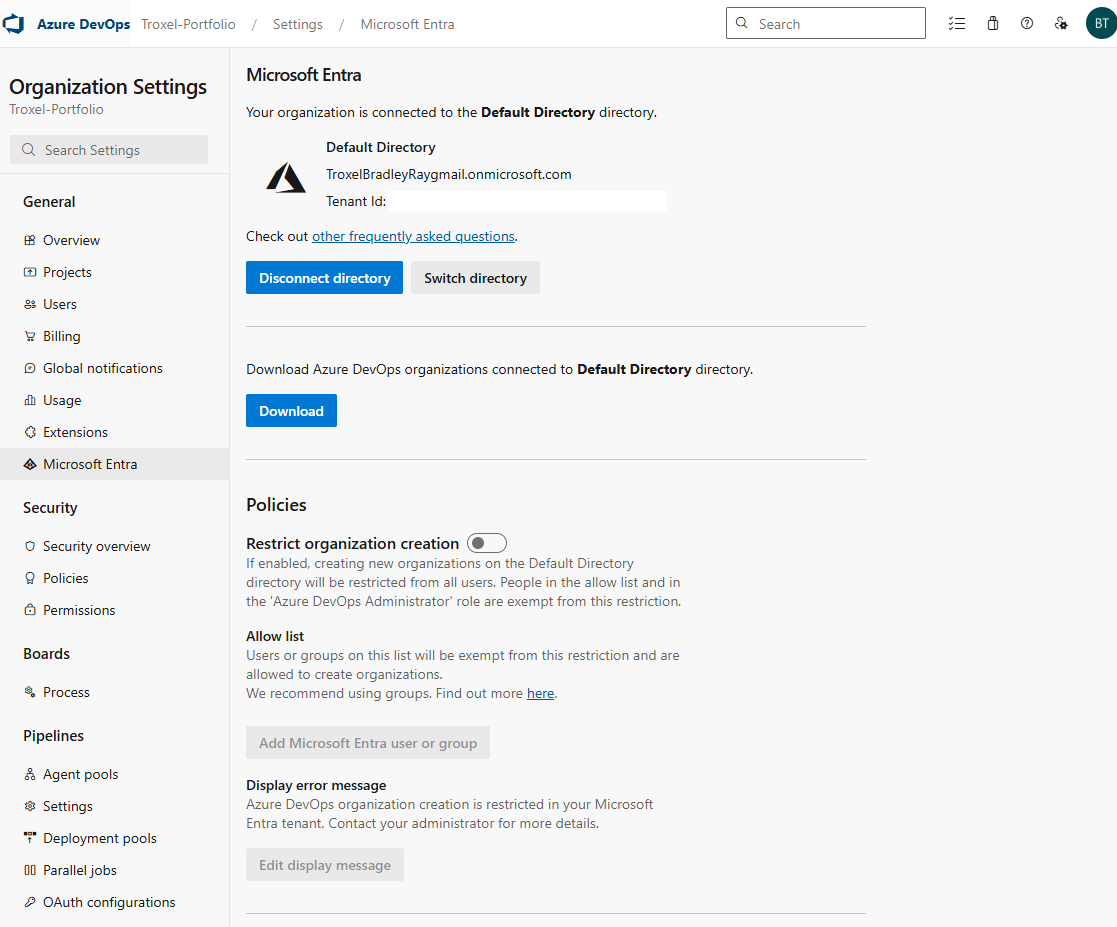Screen dimensions: 1117x927
Task: Open the Help question mark icon
Action: (x=1027, y=24)
